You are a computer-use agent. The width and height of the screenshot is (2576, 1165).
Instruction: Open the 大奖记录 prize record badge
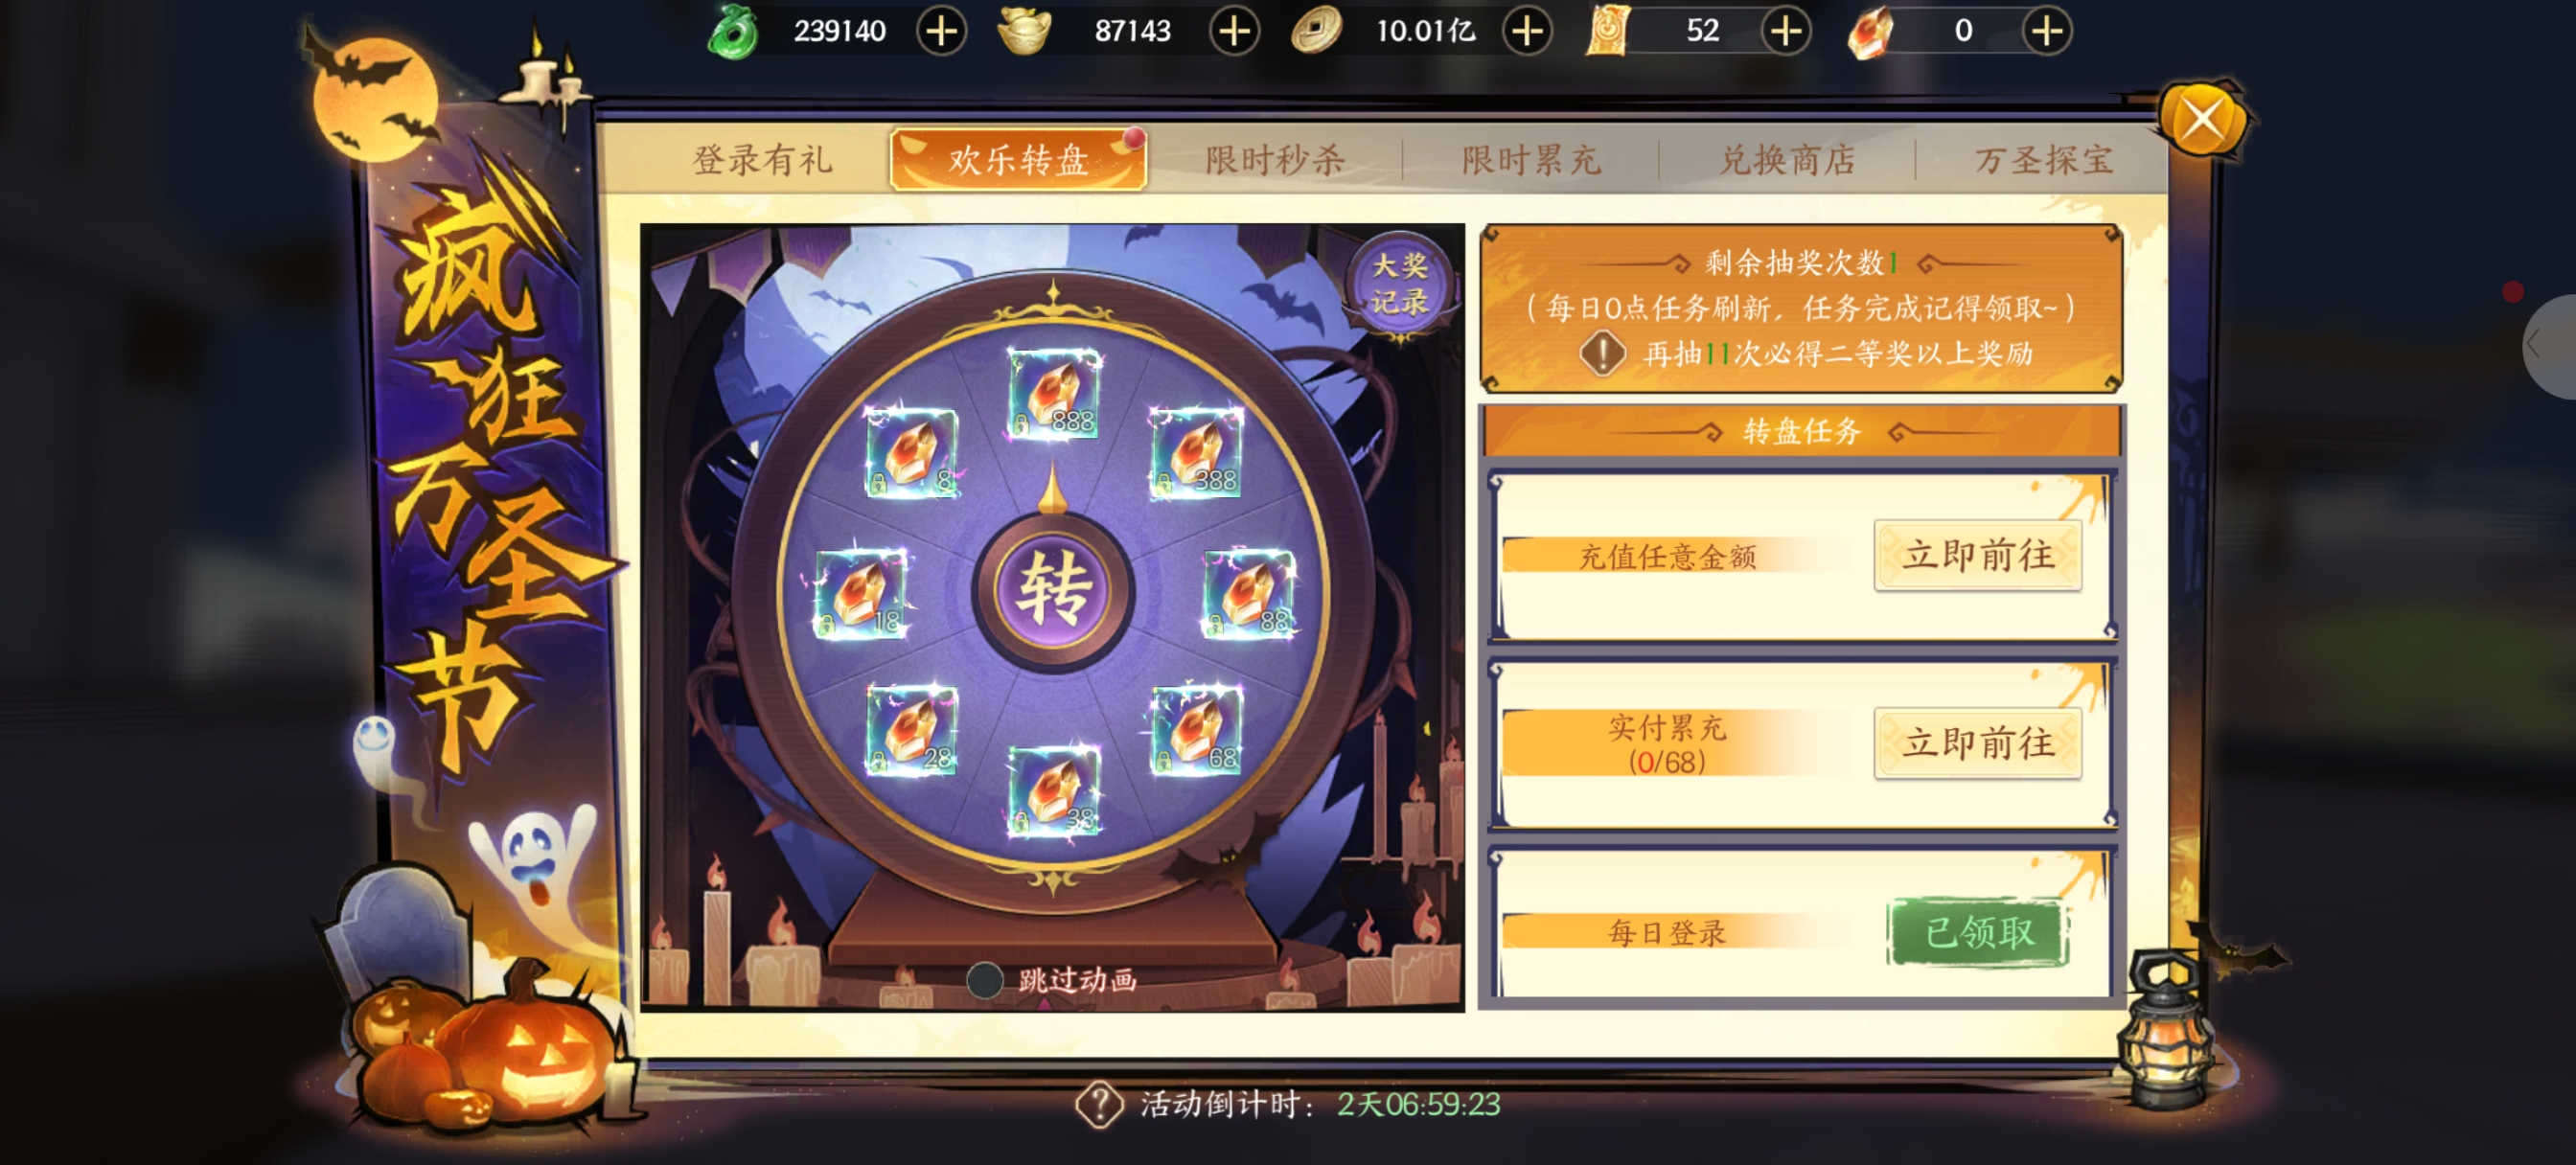click(x=1399, y=284)
